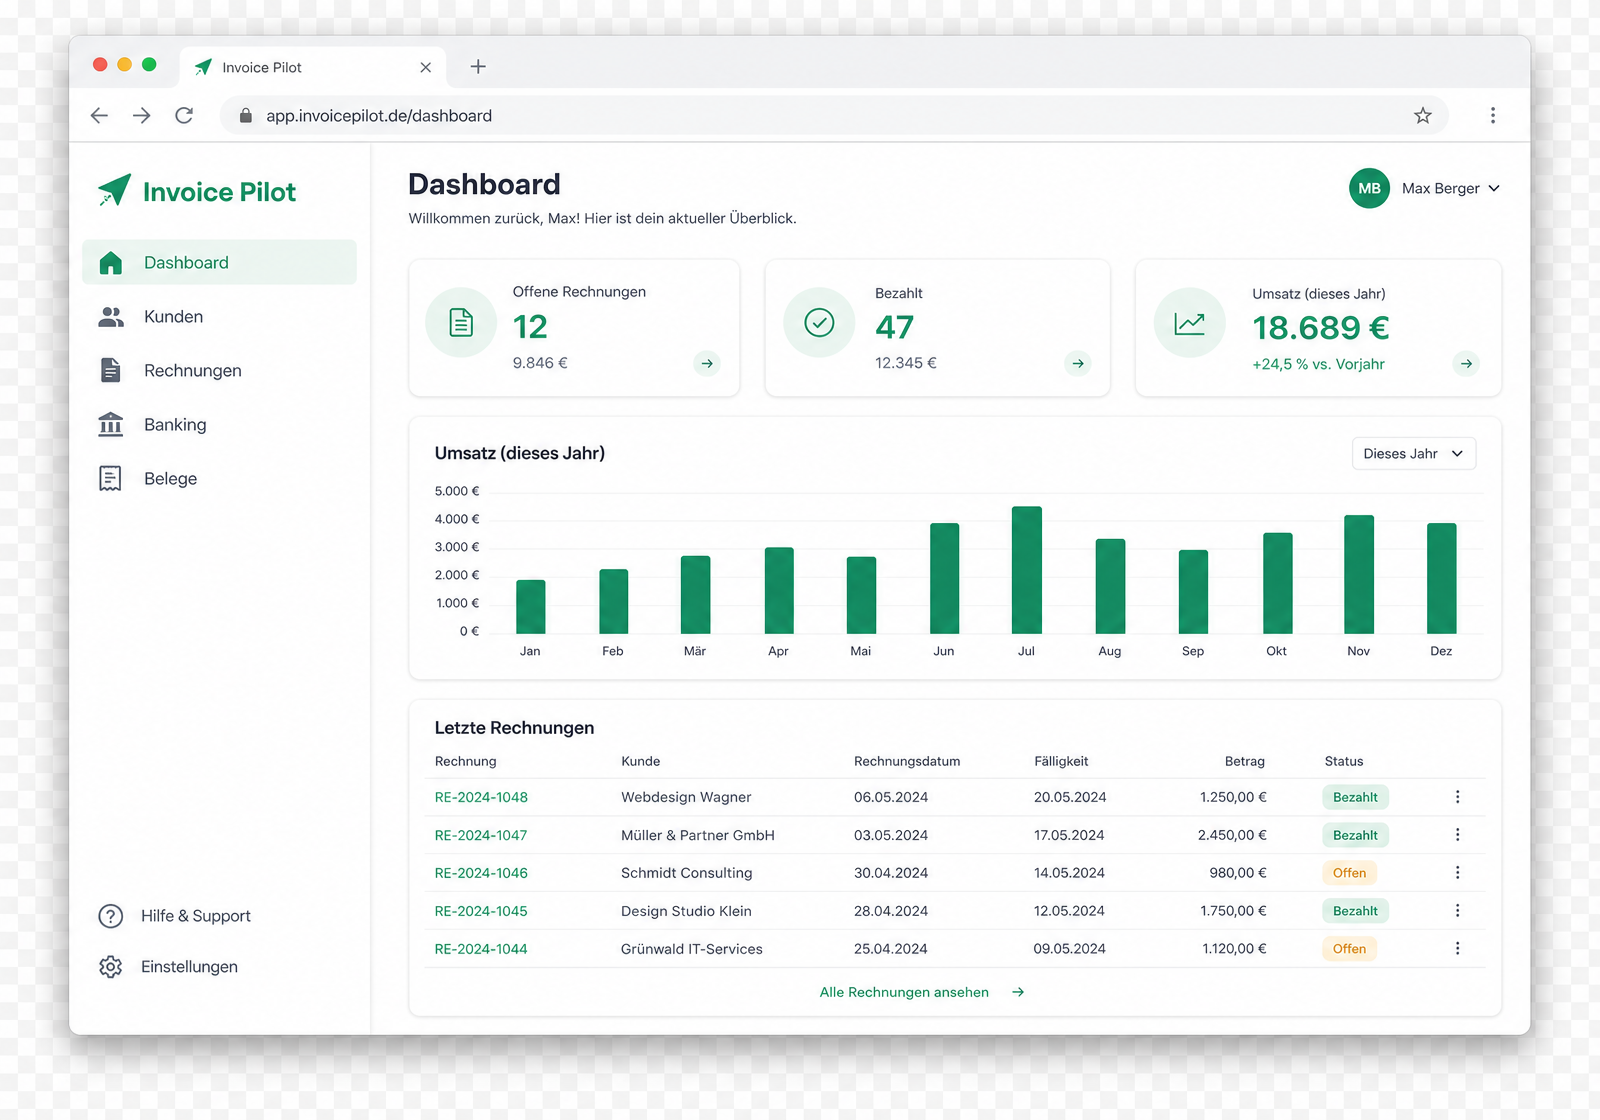Viewport: 1600px width, 1120px height.
Task: Click the 2.450,00 € amount cell
Action: pos(1232,835)
